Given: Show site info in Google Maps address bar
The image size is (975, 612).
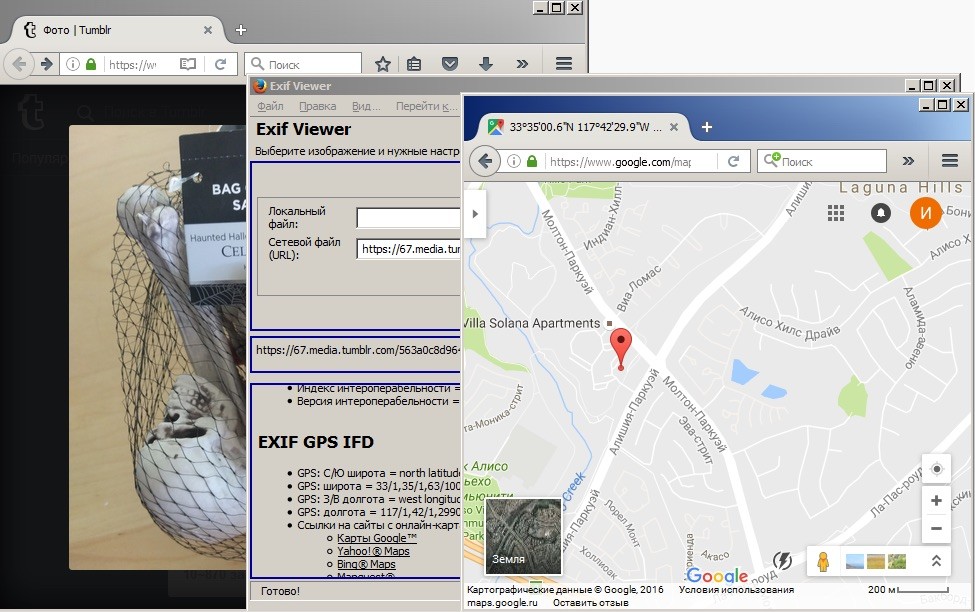Looking at the screenshot, I should click(x=514, y=162).
